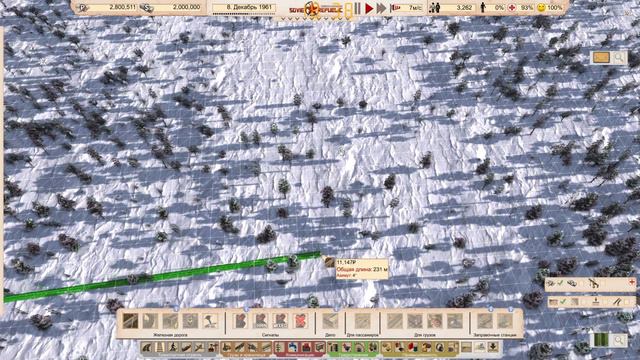Toggle the second checkbox in upper options row
Image resolution: width=640 pixels, height=360 pixels.
582,283
